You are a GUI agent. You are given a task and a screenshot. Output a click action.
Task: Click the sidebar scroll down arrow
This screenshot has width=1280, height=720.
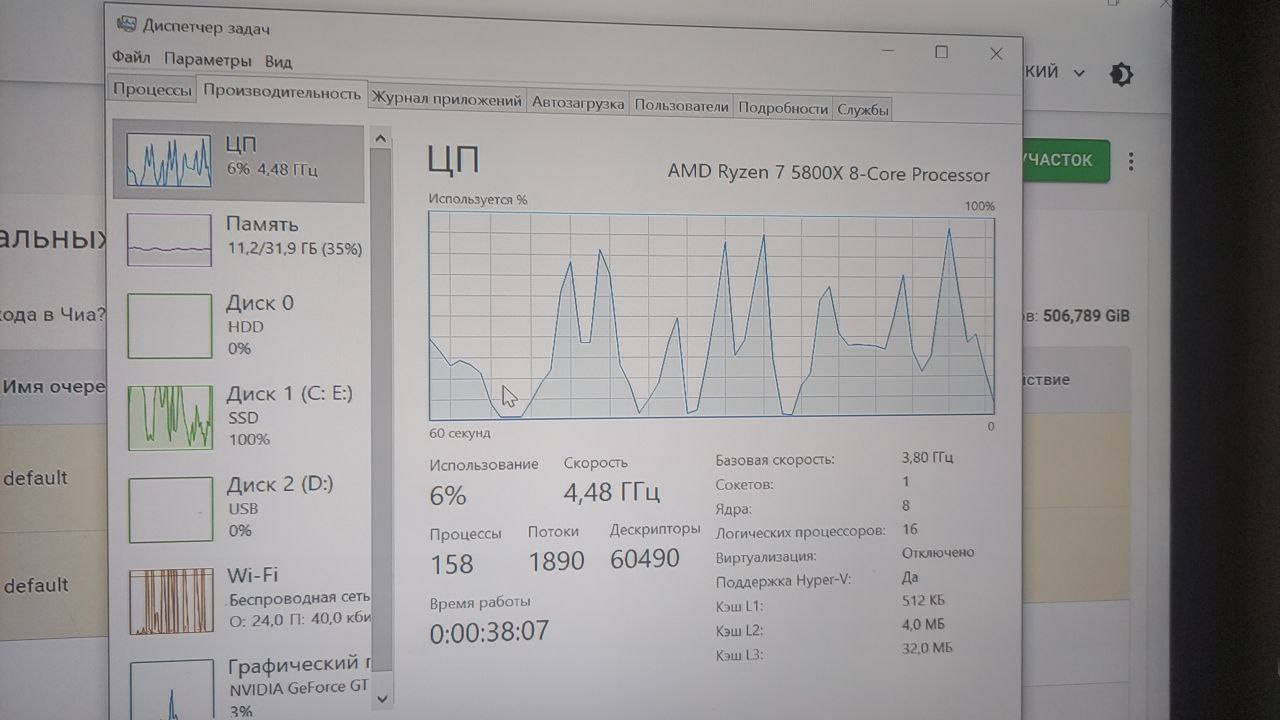pos(383,699)
